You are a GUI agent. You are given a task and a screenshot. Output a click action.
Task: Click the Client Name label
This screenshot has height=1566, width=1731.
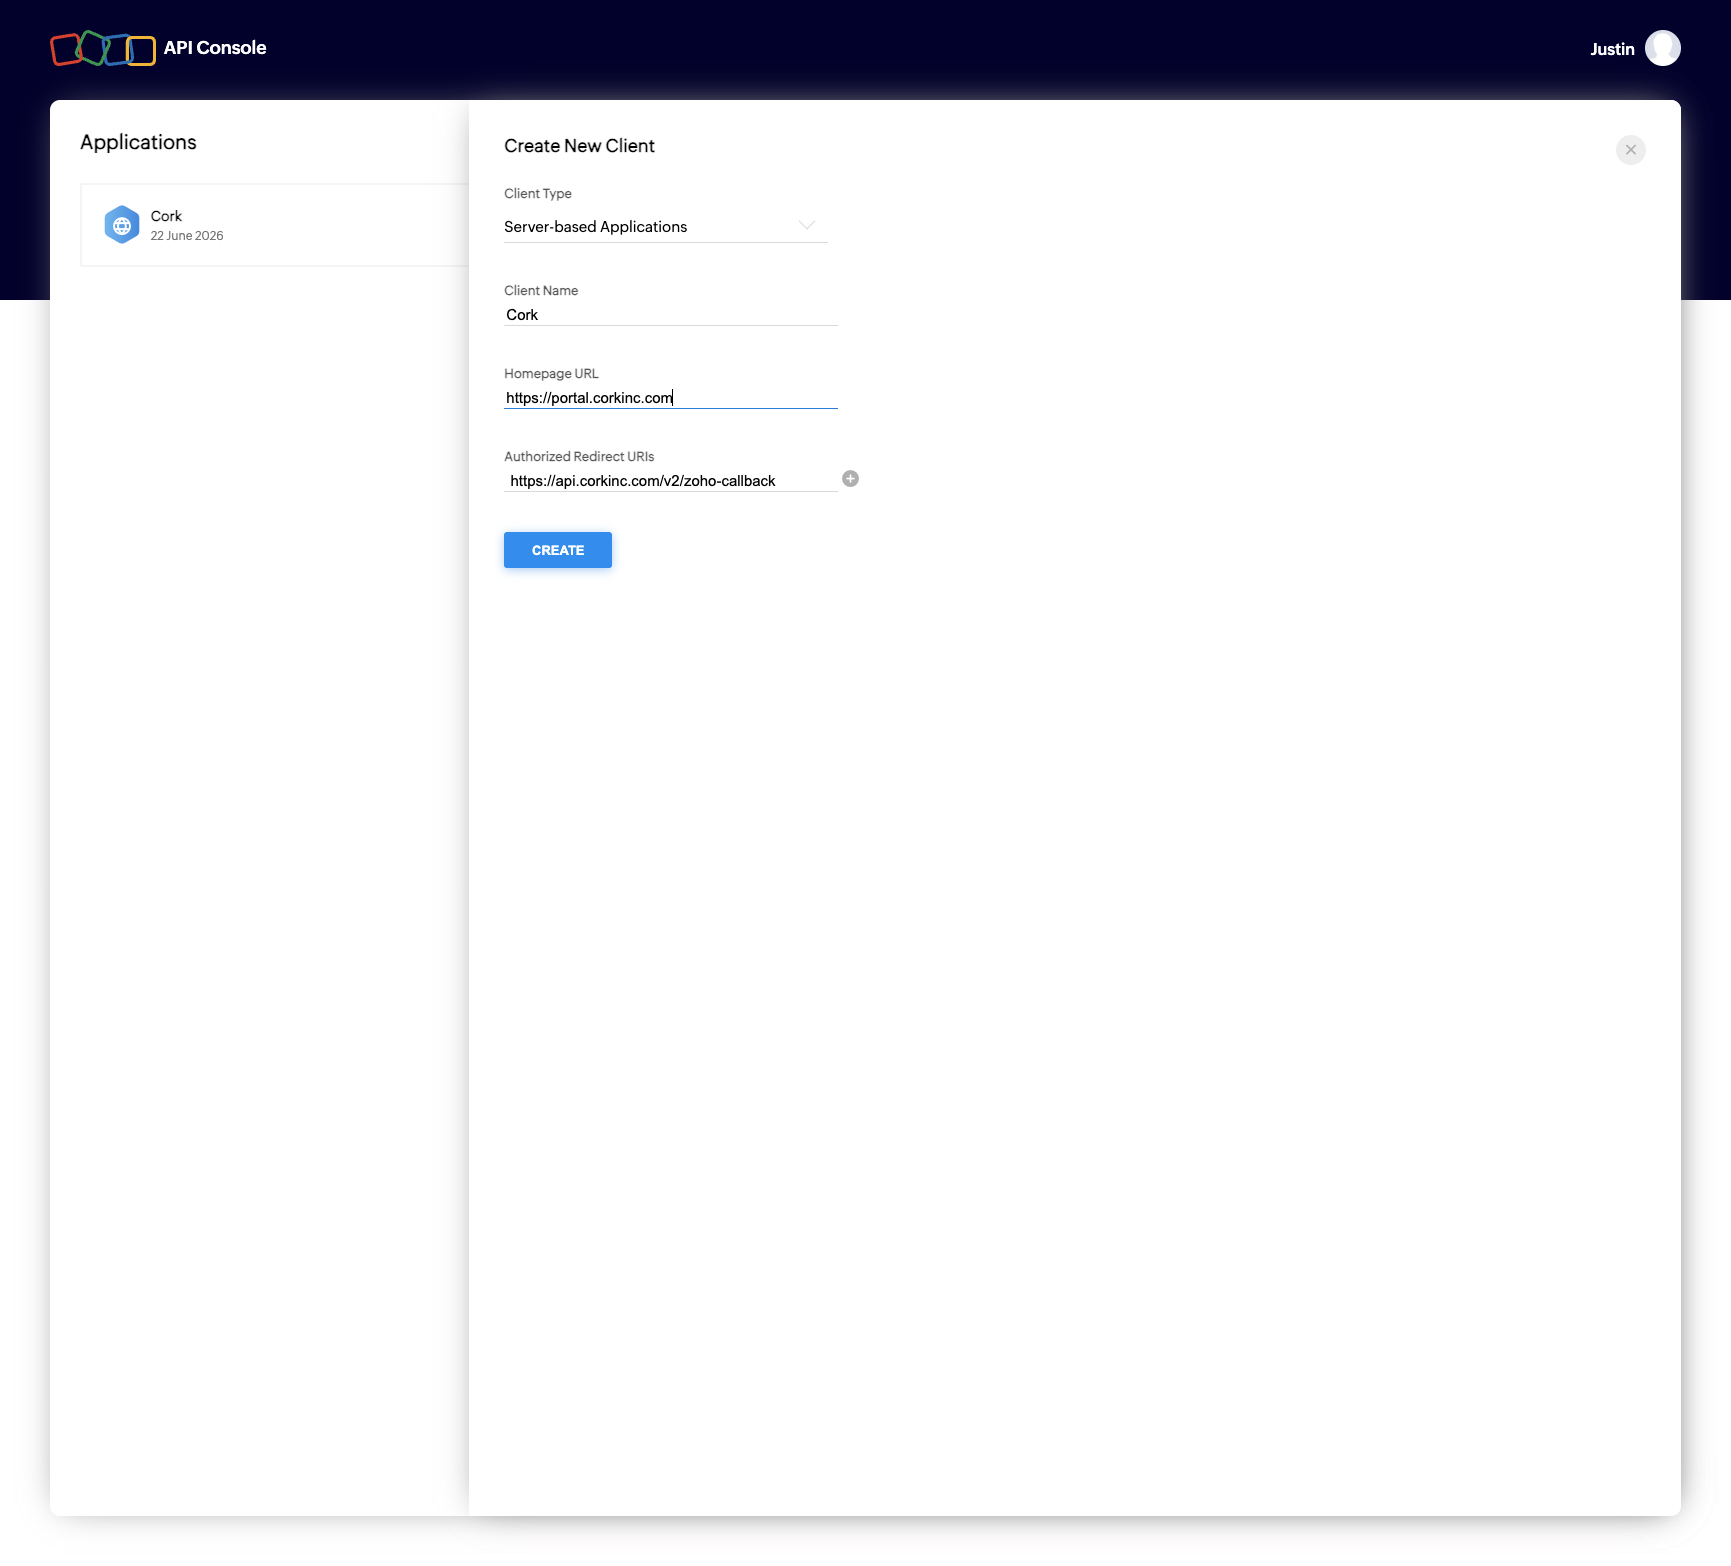click(x=541, y=291)
